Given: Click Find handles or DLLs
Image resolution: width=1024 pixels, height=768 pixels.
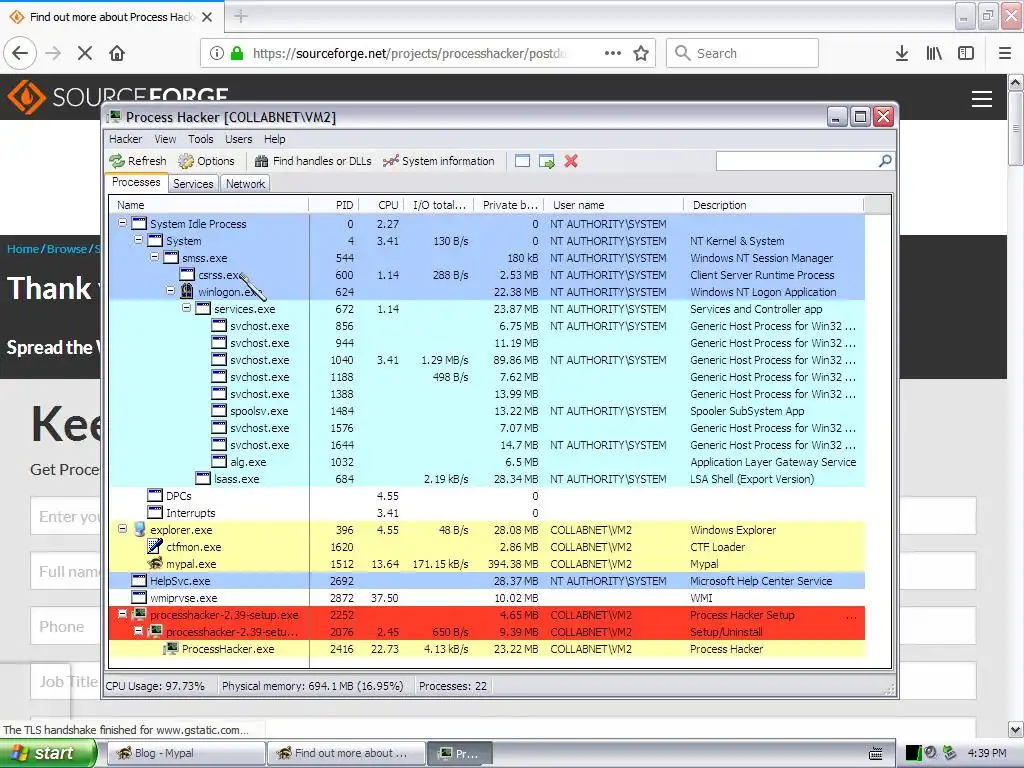Looking at the screenshot, I should tap(313, 161).
